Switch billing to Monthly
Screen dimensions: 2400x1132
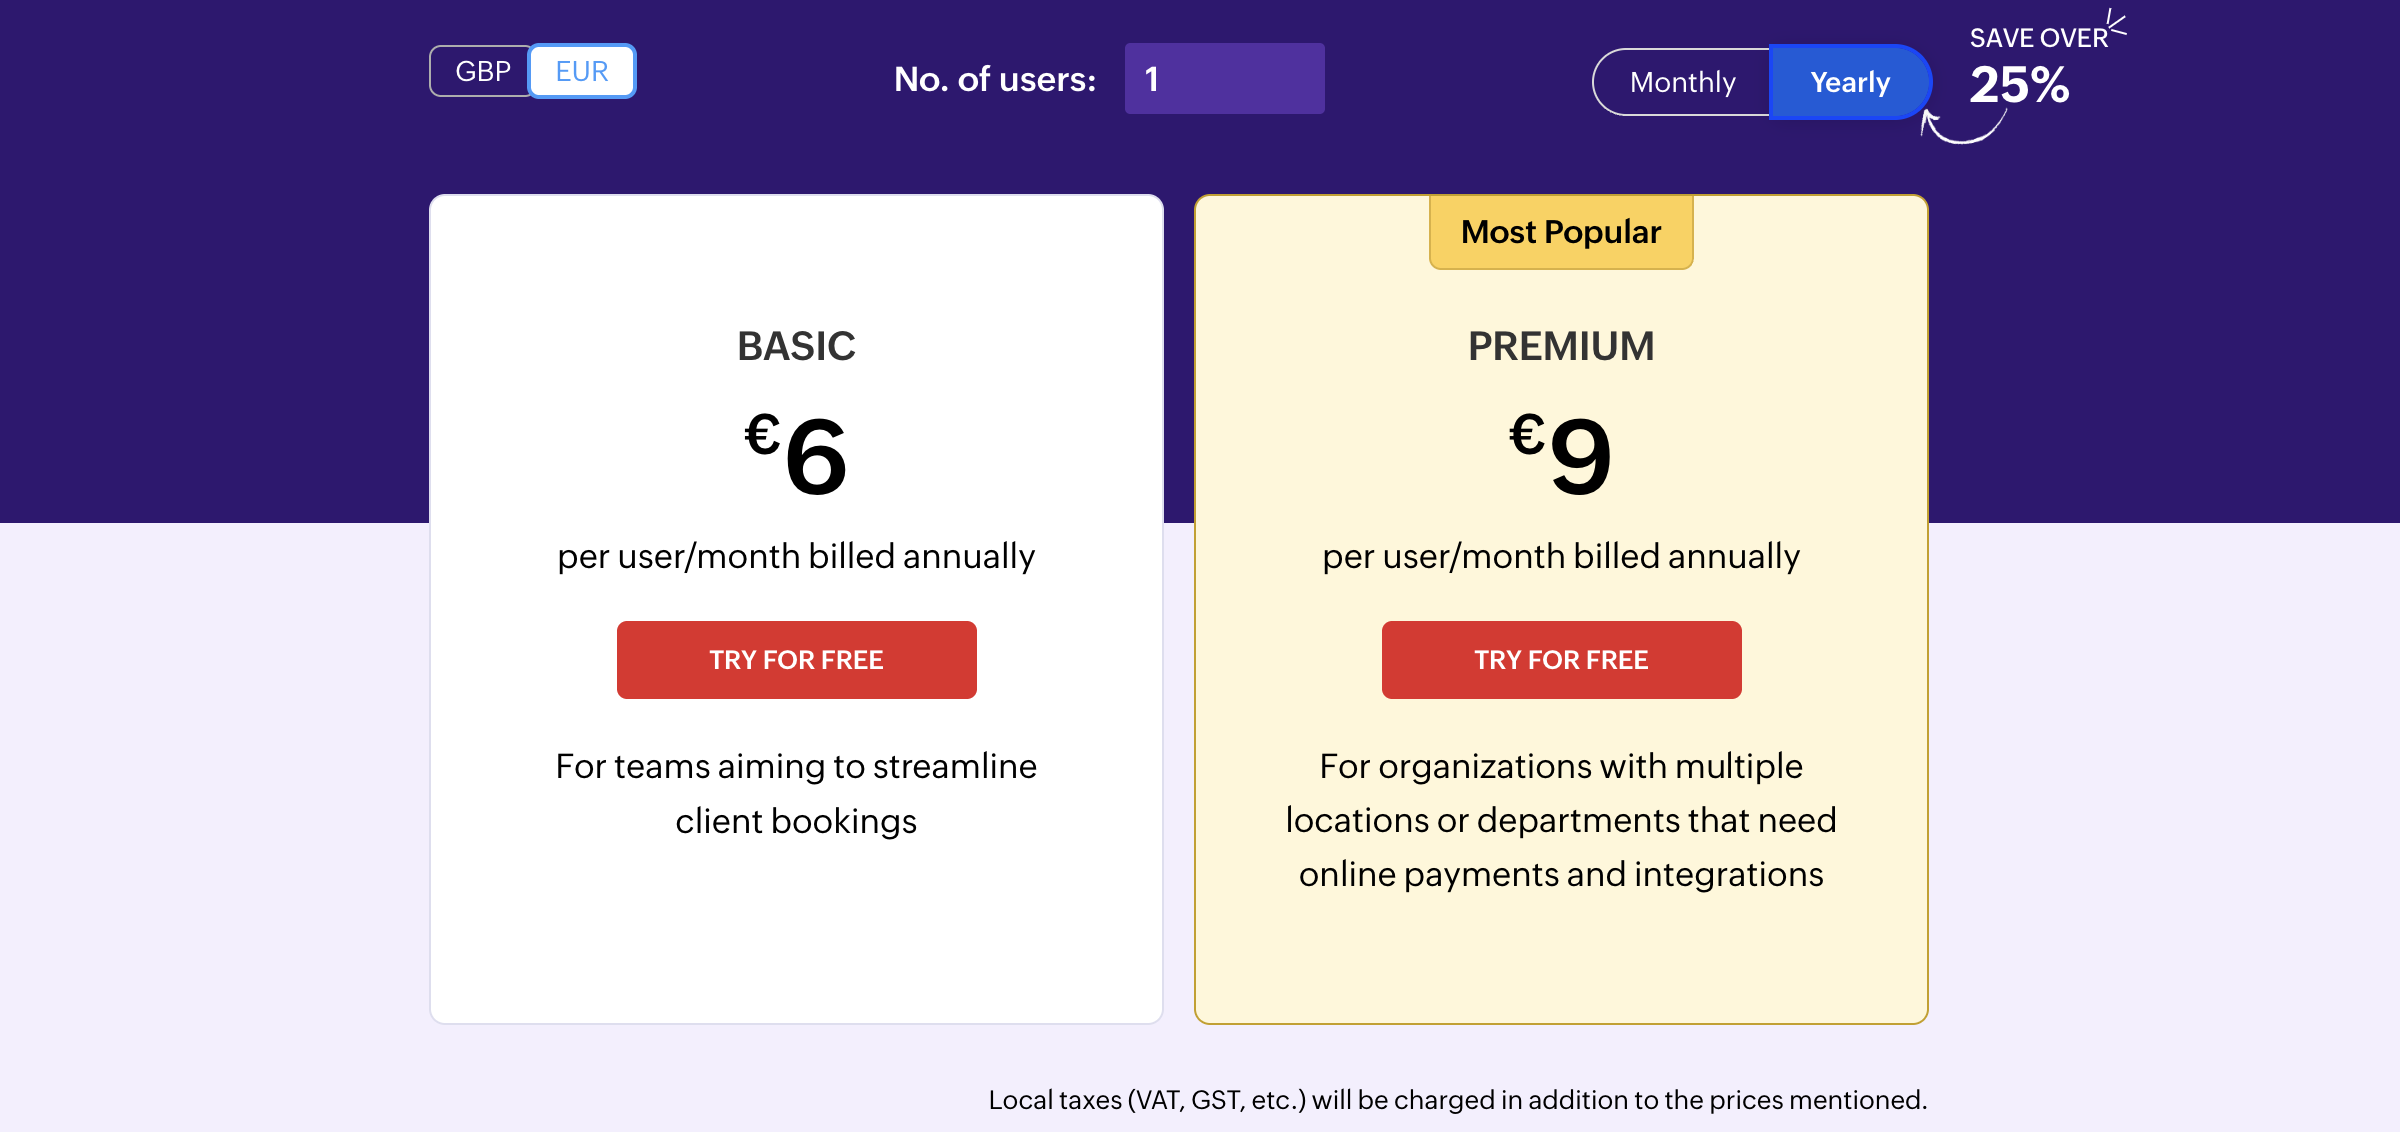click(x=1682, y=82)
